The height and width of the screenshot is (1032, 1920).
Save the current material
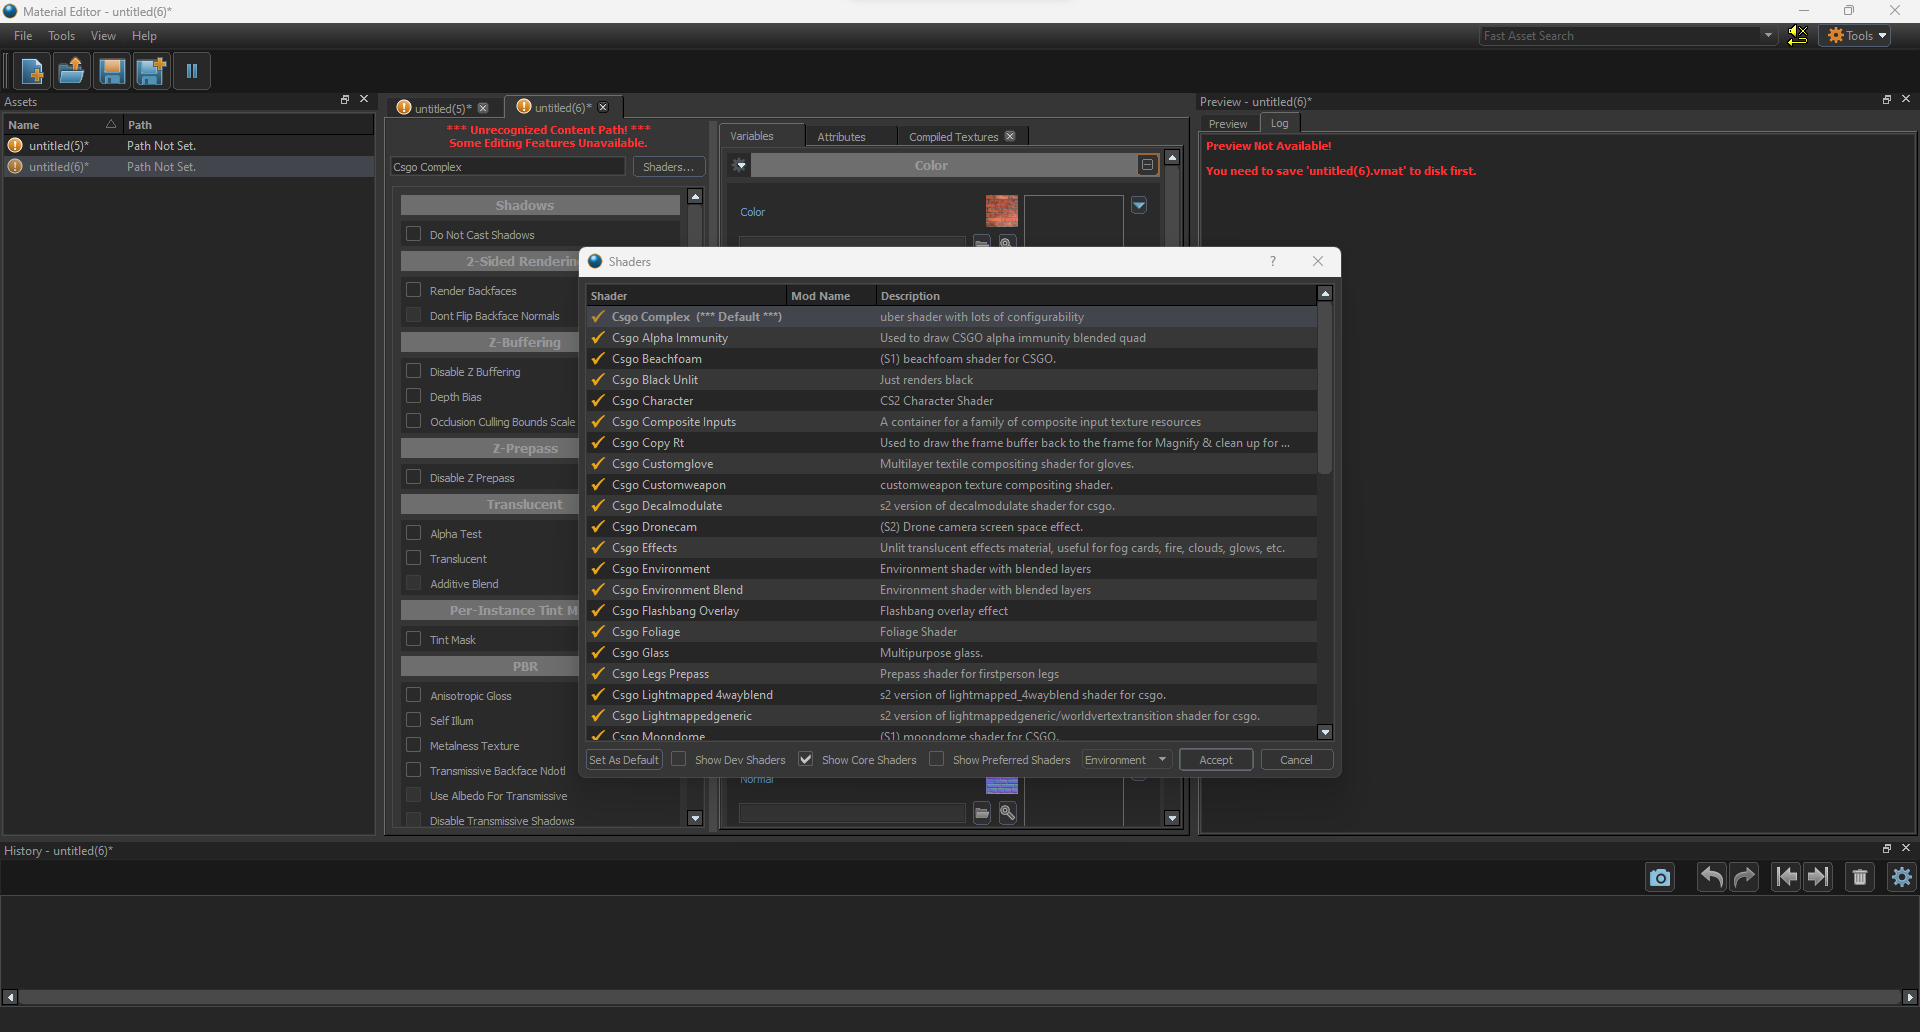click(112, 71)
